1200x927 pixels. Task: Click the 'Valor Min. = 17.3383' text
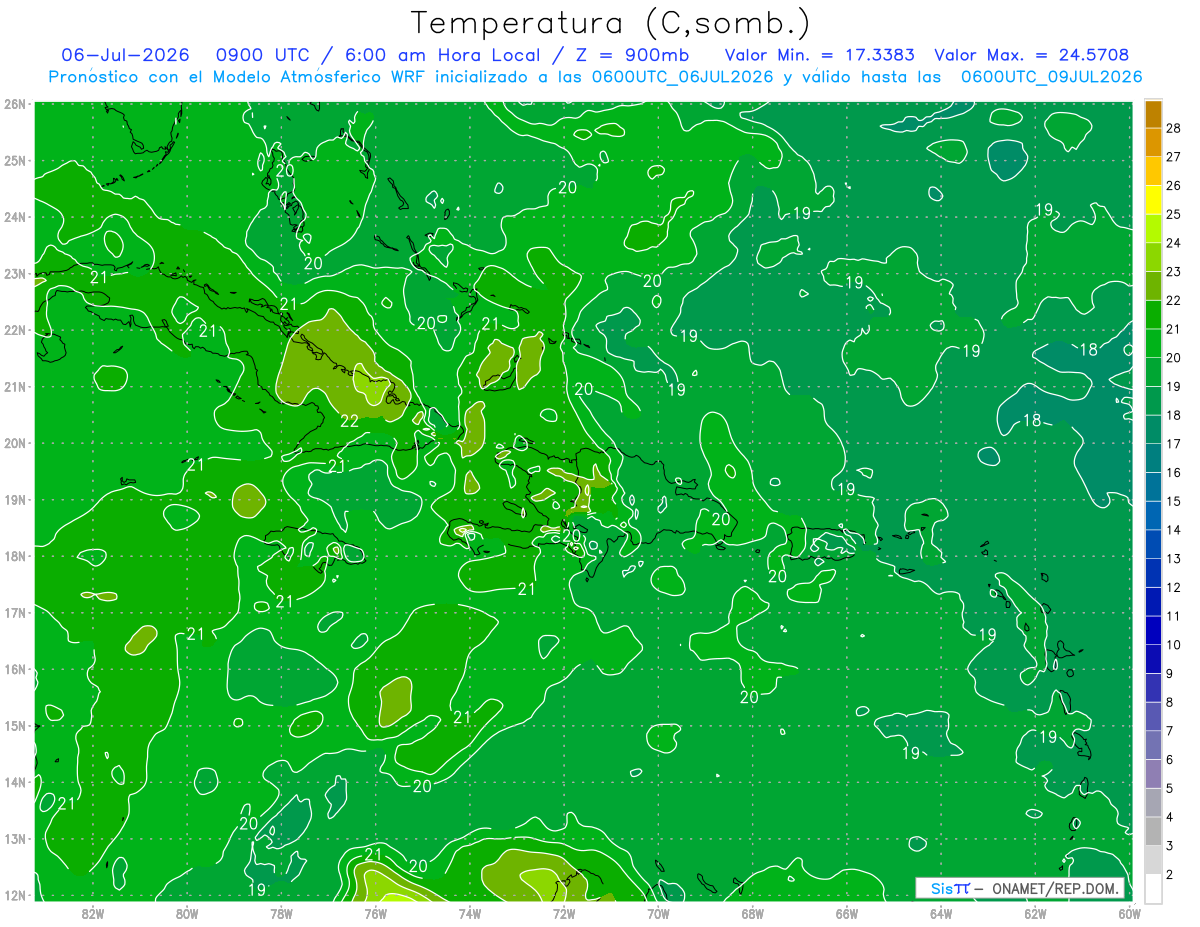pyautogui.click(x=821, y=55)
